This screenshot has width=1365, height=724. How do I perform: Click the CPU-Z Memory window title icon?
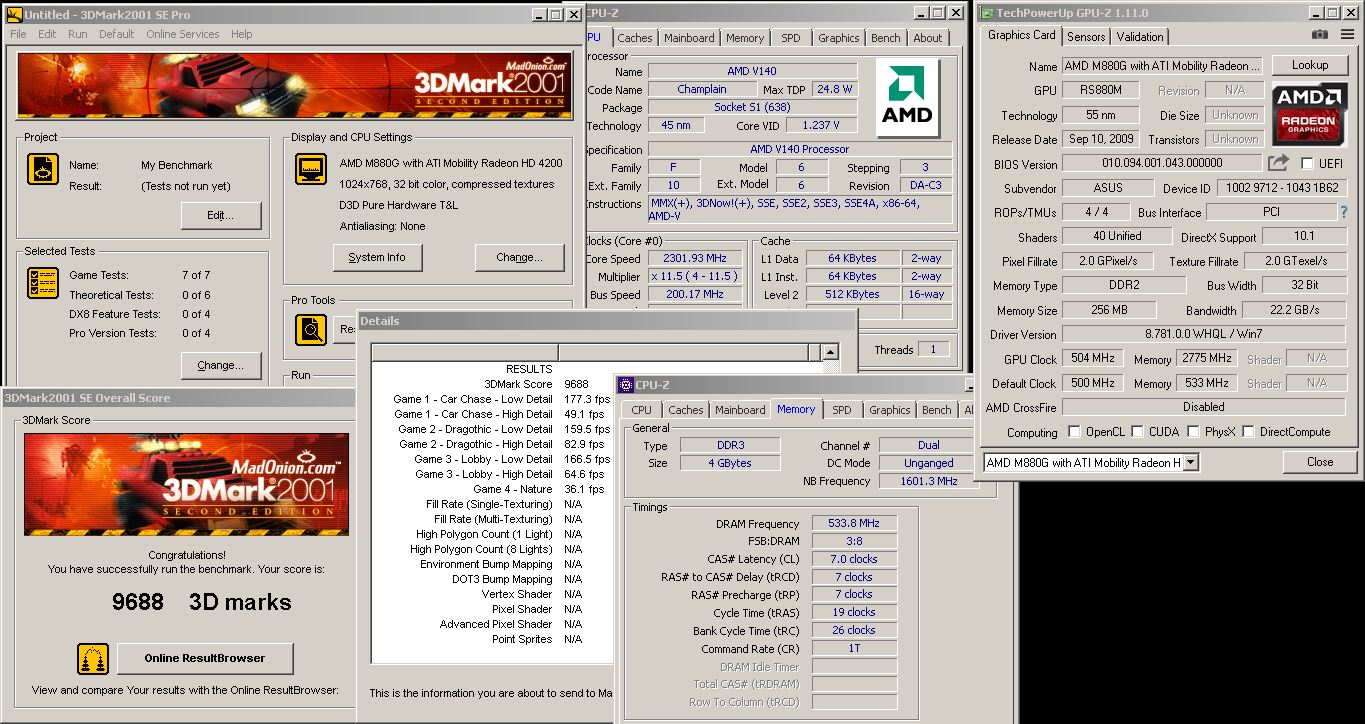point(626,385)
